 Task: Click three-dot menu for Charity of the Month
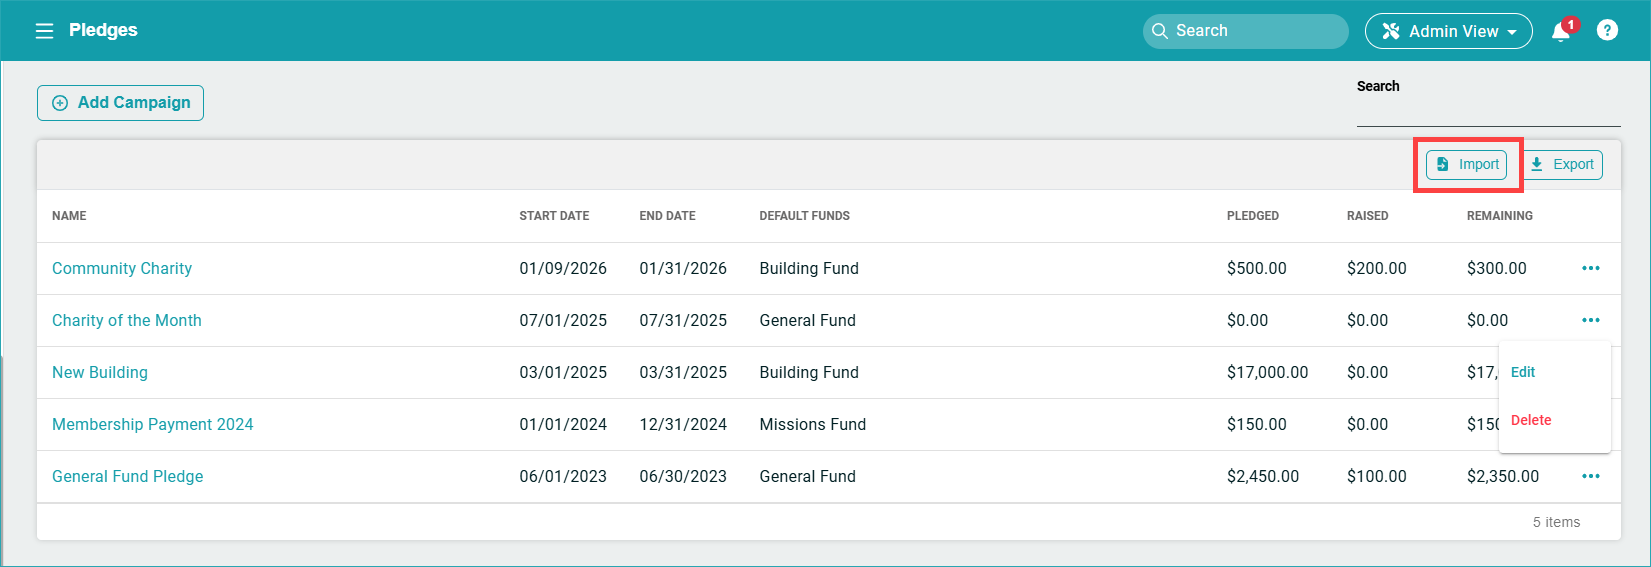(1590, 320)
